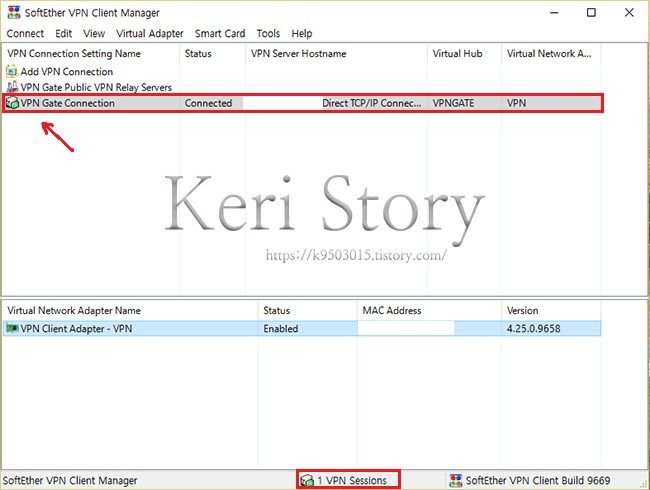Select the Add VPN Connection entry
This screenshot has width=650, height=490.
[x=67, y=72]
